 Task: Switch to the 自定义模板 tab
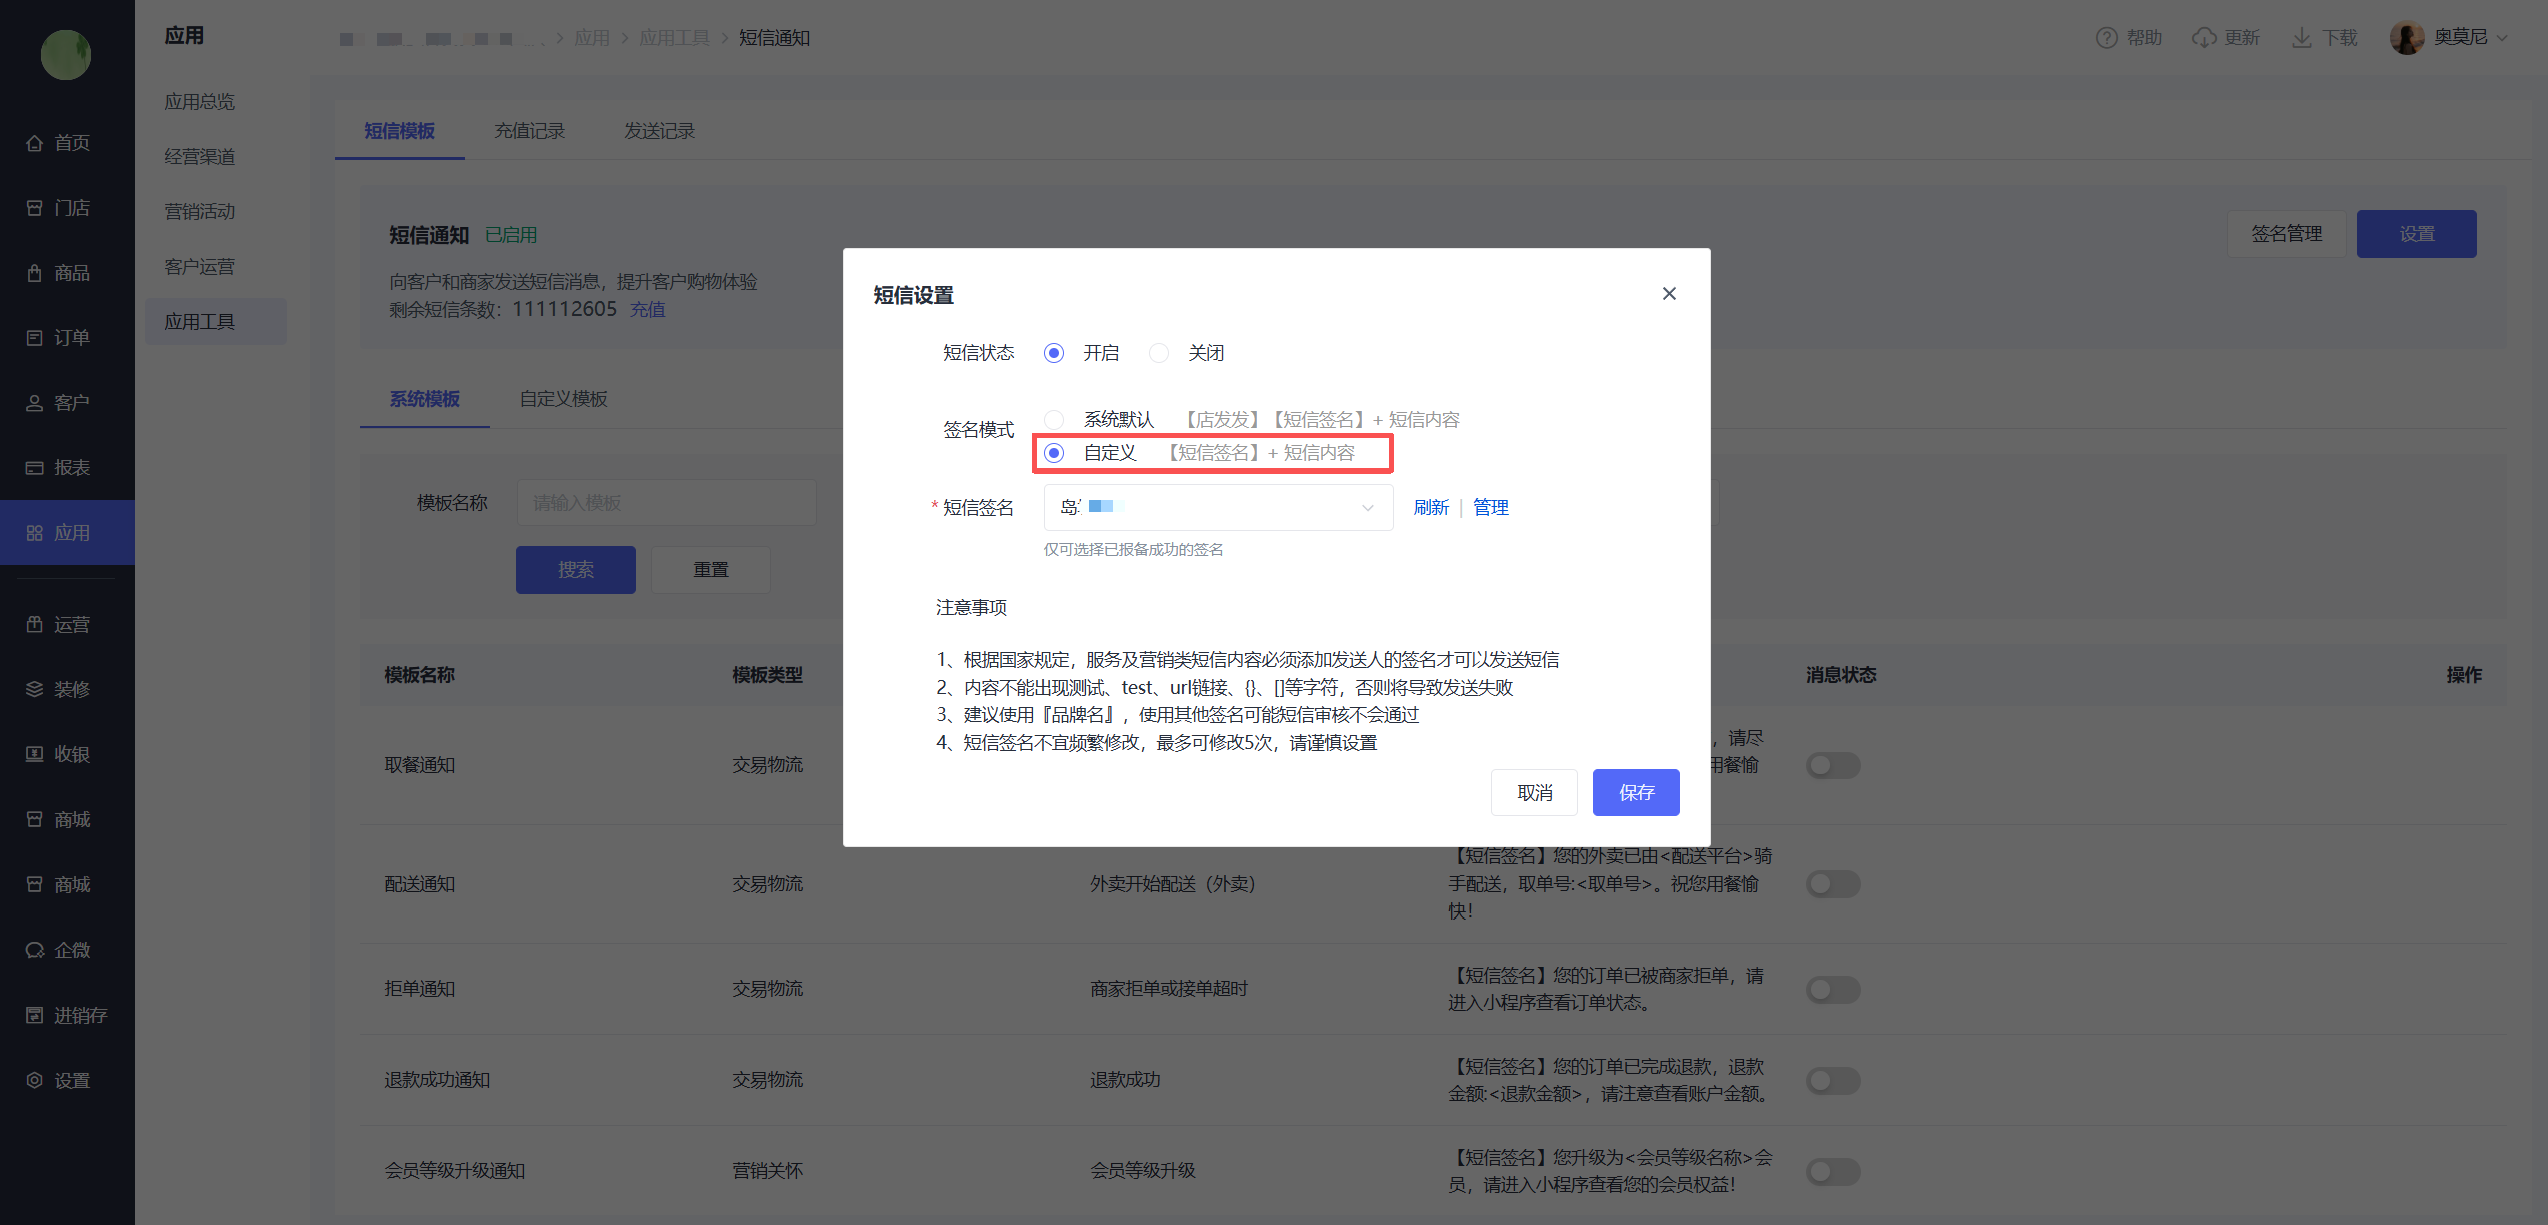(563, 399)
